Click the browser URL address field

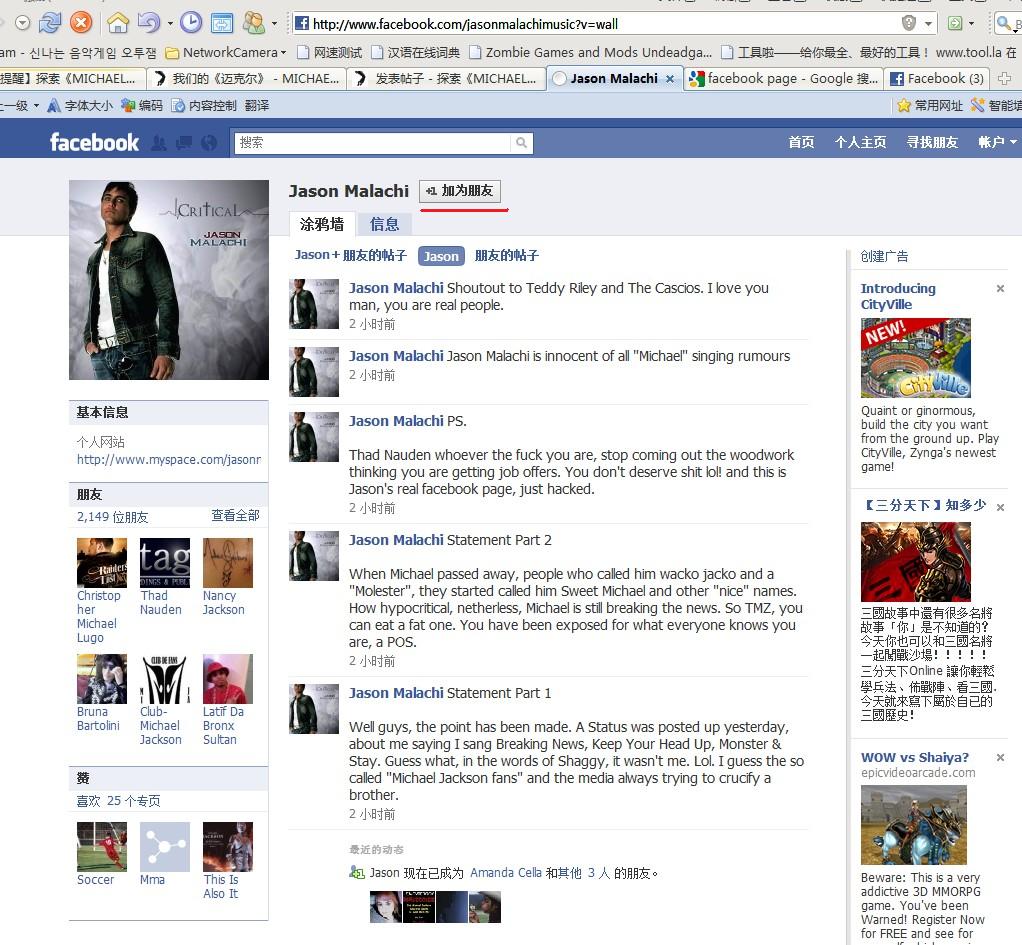603,24
